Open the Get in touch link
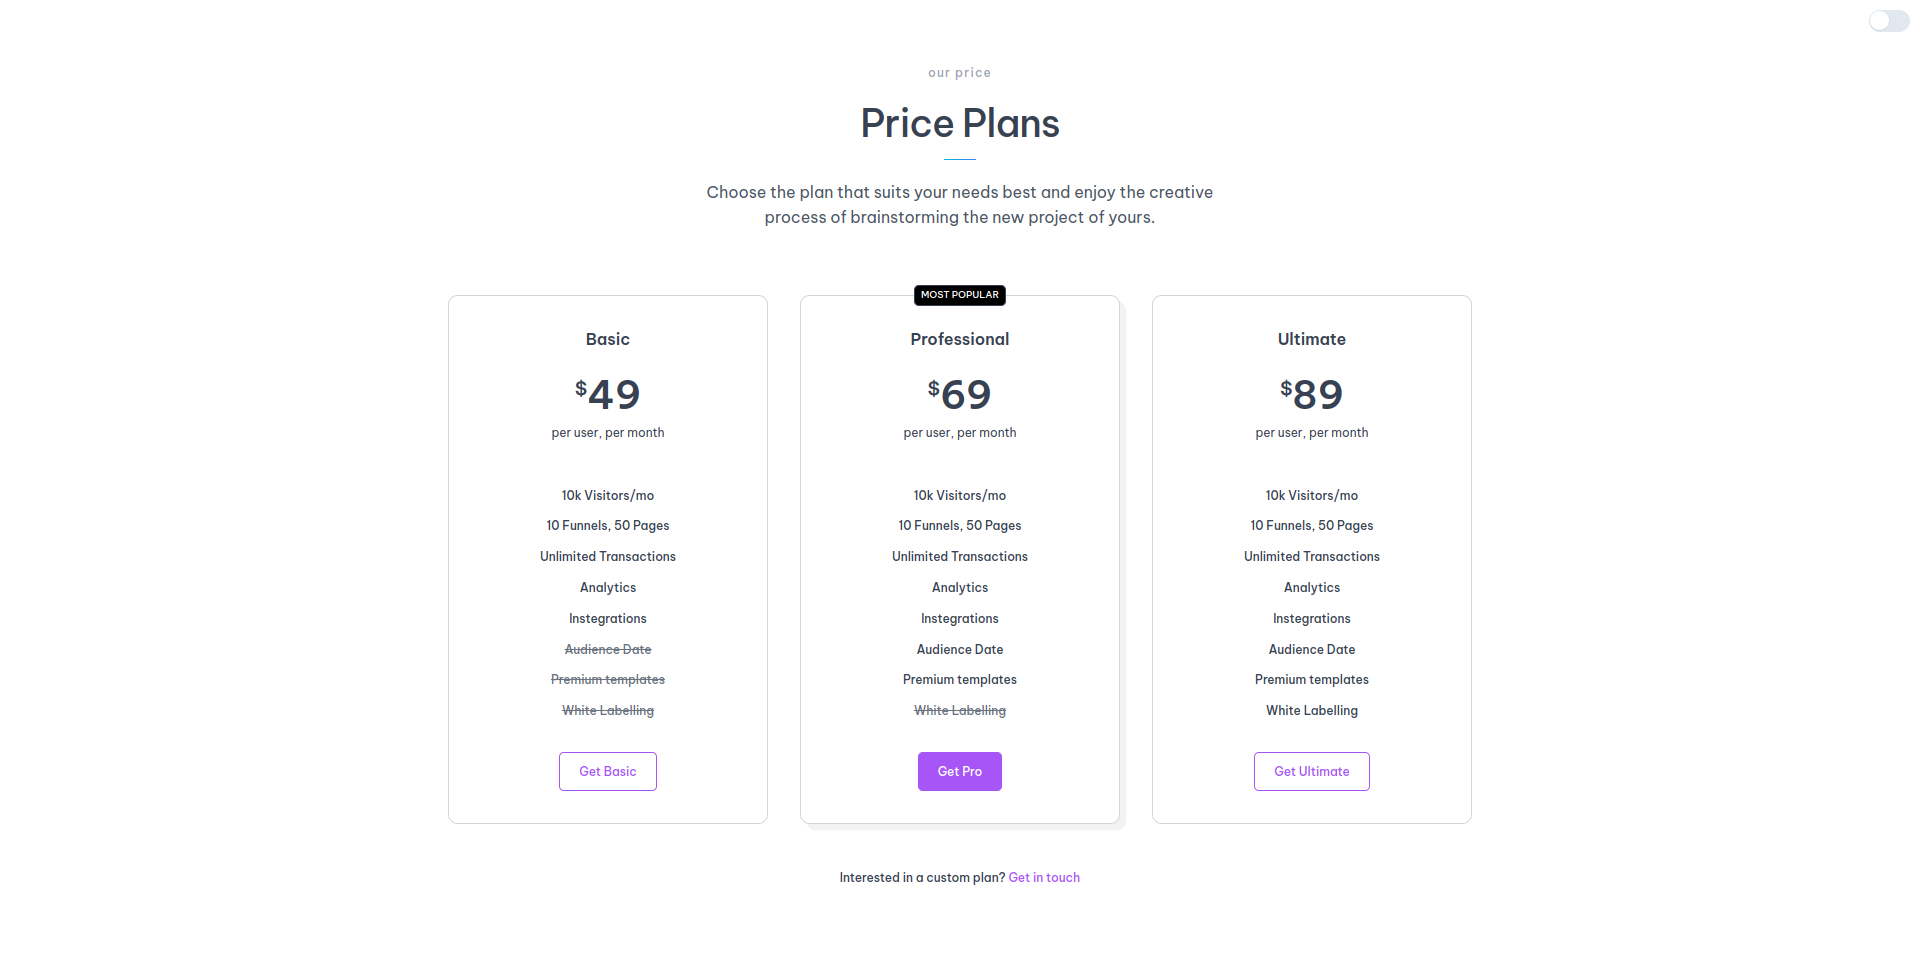This screenshot has height=980, width=1920. (x=1044, y=878)
